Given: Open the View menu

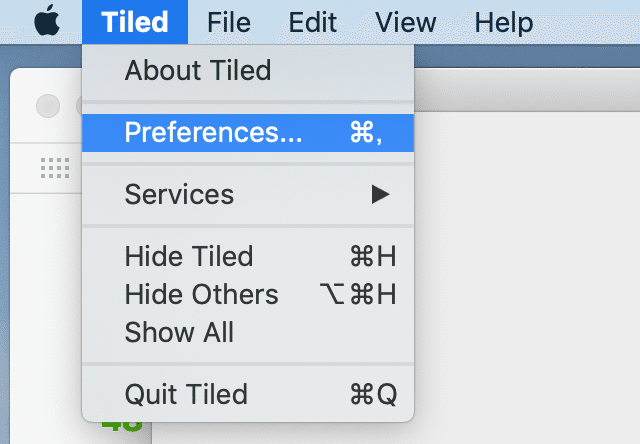Looking at the screenshot, I should click(405, 22).
